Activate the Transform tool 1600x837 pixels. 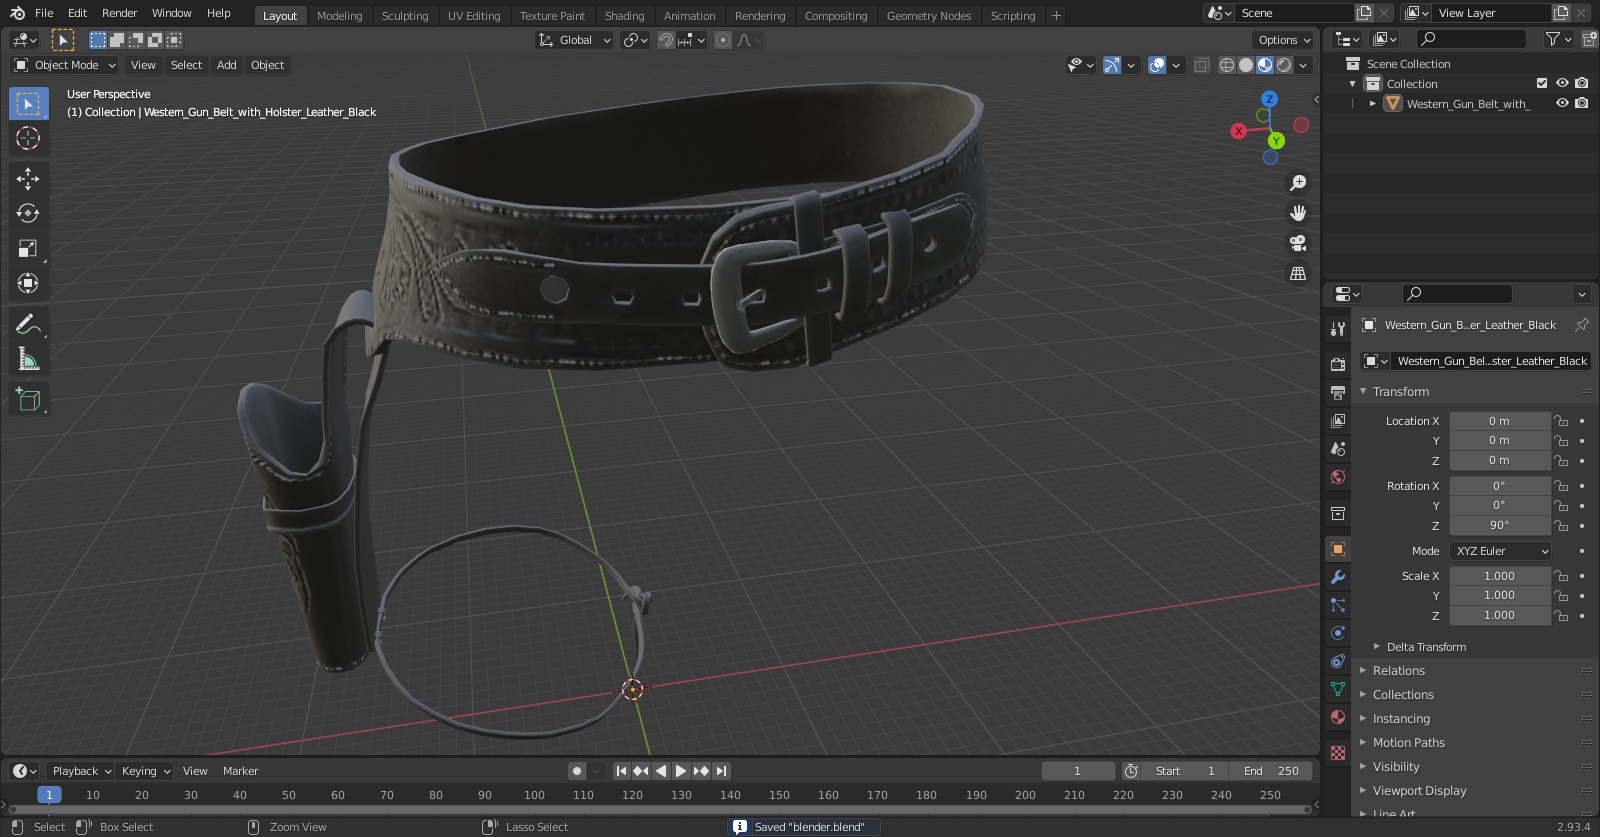[x=28, y=283]
